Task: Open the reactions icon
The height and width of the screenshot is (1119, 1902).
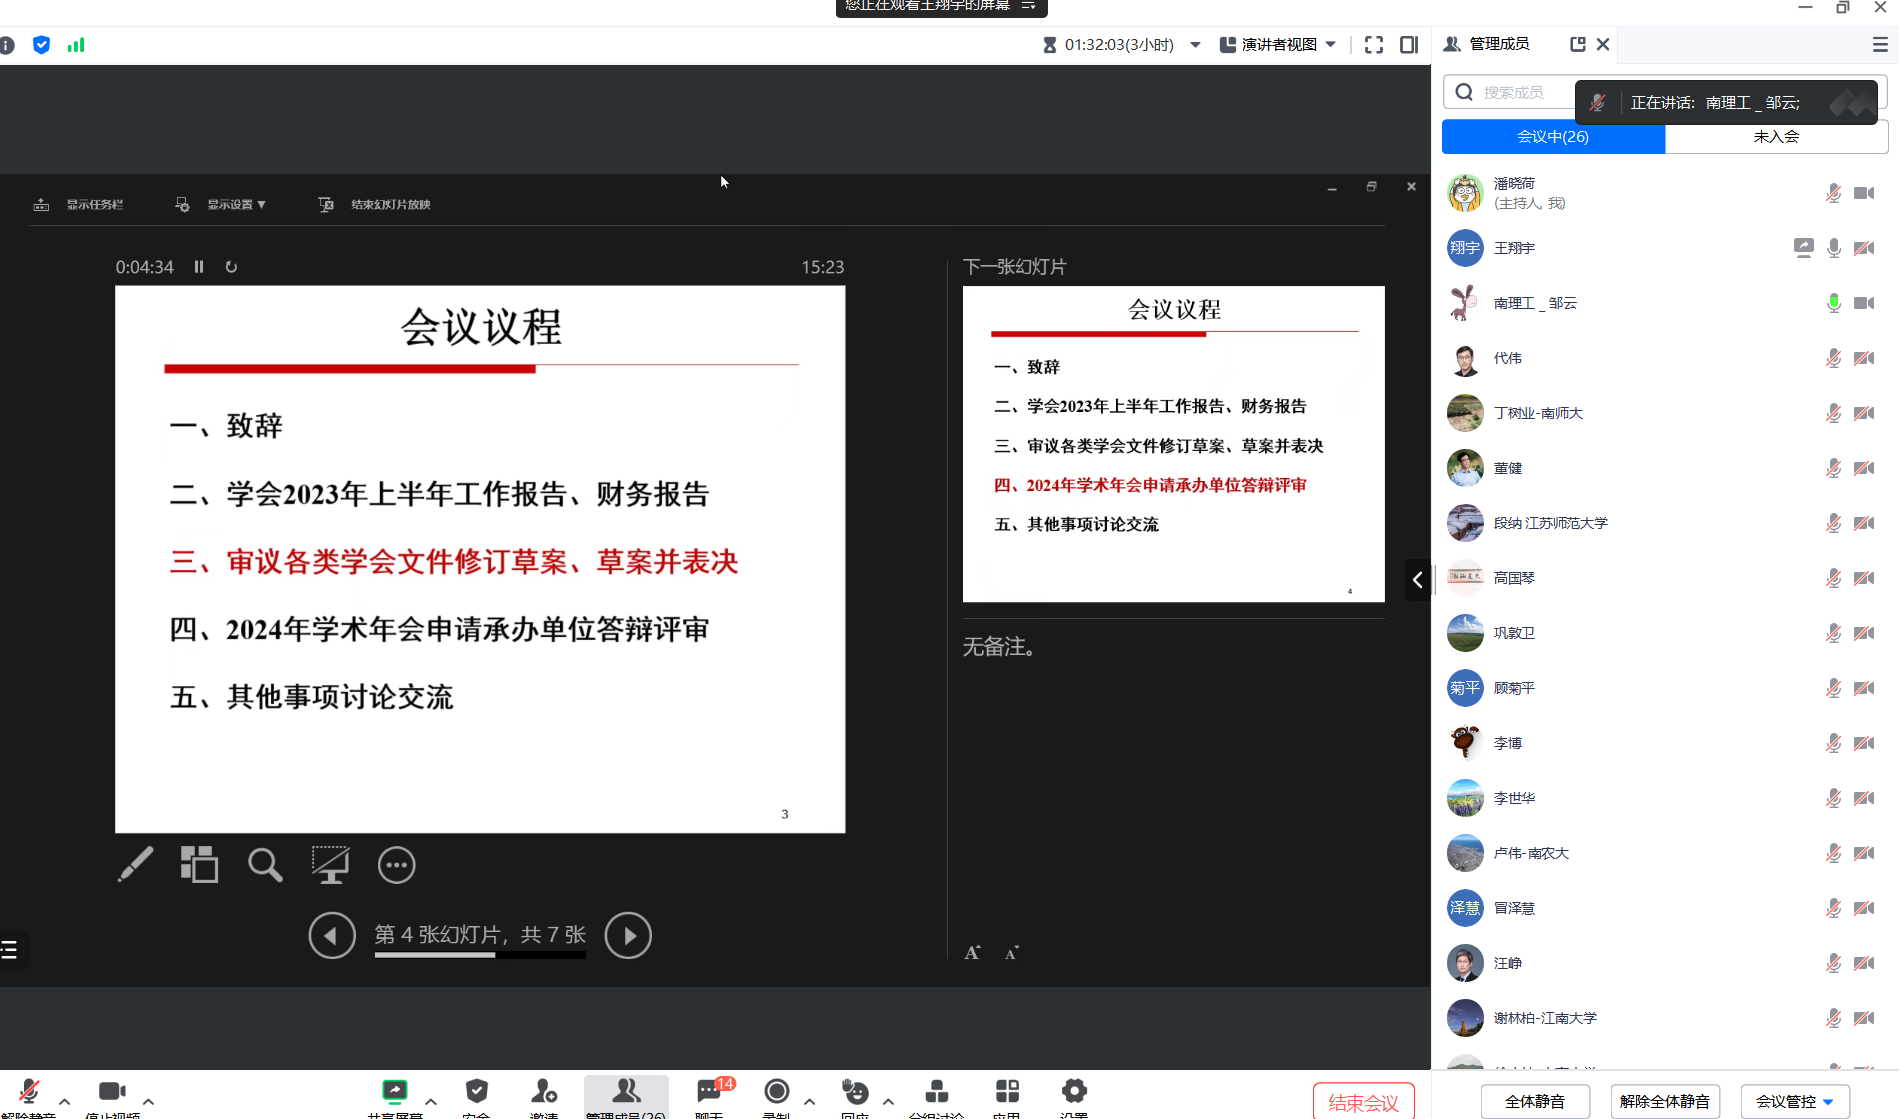Action: click(x=855, y=1091)
